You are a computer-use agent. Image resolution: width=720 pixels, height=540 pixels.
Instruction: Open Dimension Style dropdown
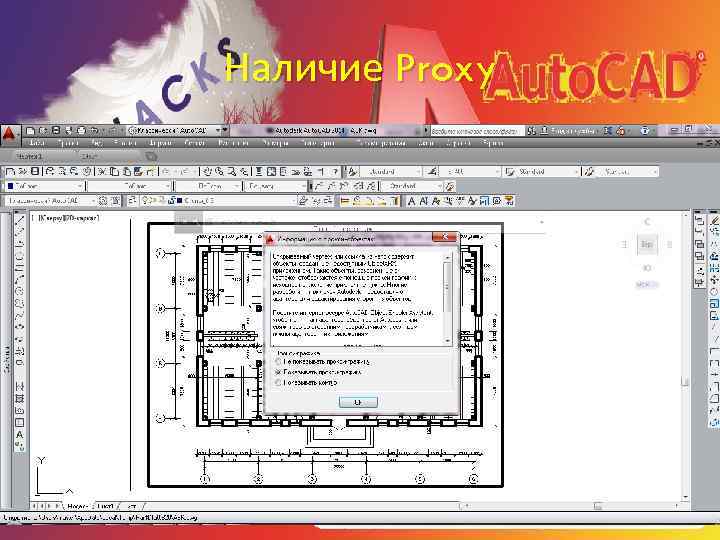(470, 172)
